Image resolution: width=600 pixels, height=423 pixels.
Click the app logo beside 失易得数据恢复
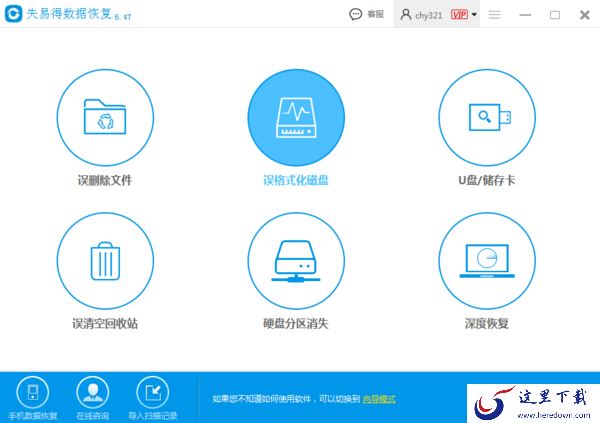13,14
